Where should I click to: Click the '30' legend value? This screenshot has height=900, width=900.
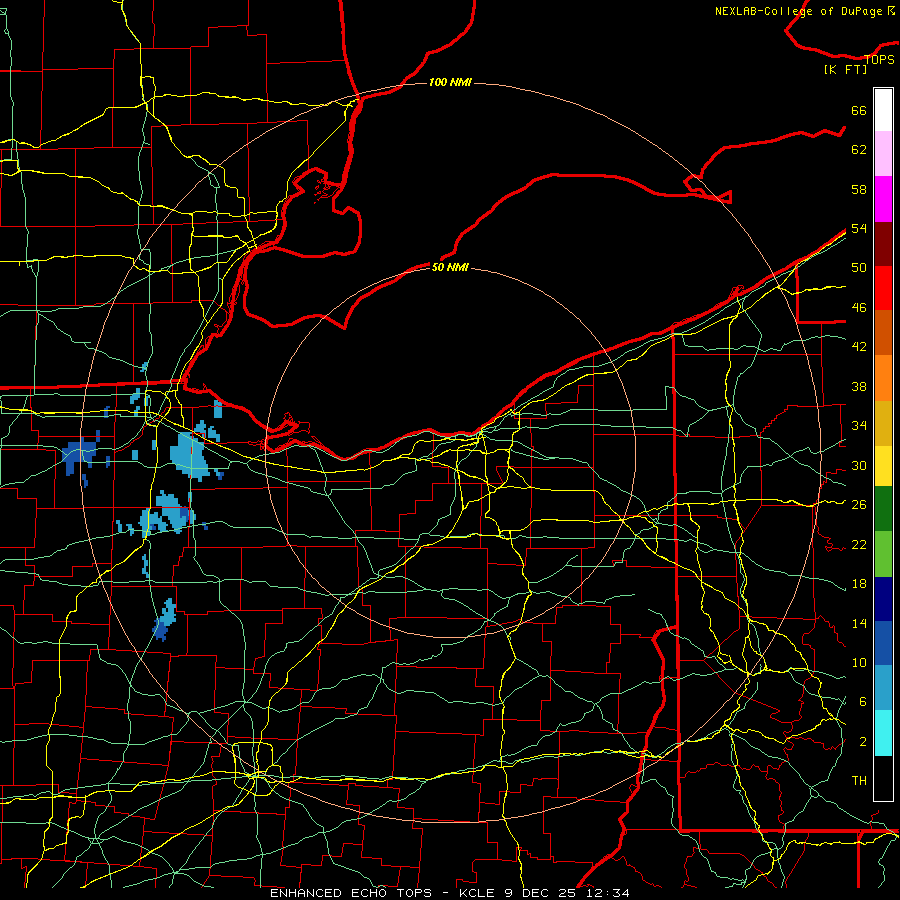click(x=859, y=465)
